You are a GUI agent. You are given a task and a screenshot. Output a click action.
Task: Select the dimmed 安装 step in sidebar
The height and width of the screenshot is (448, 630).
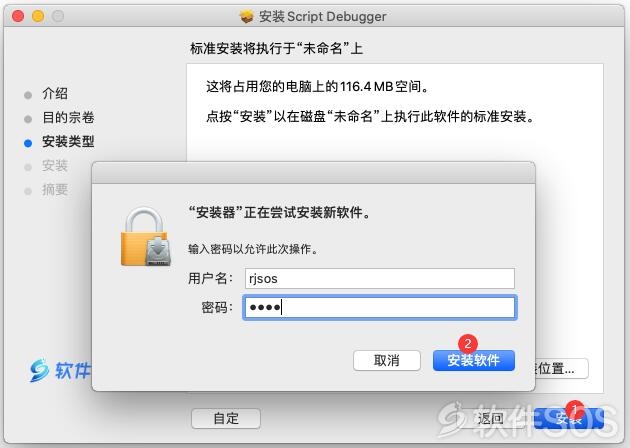point(55,166)
